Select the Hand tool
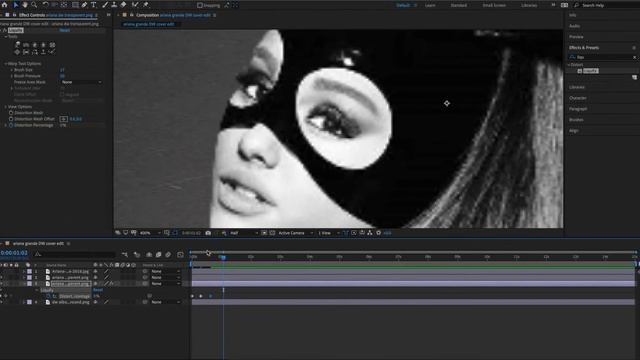This screenshot has width=640, height=360. [x=25, y=5]
